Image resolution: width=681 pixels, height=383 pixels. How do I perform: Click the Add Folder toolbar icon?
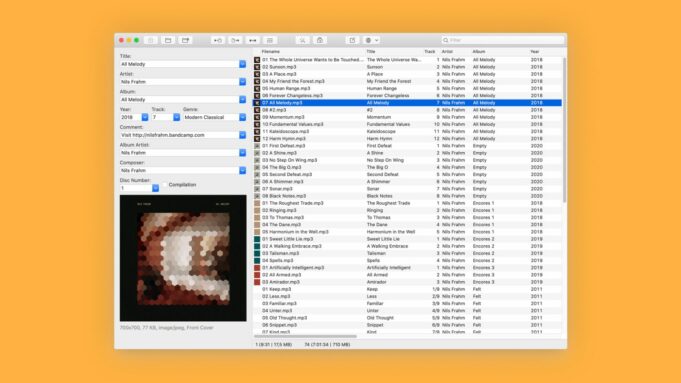point(185,40)
